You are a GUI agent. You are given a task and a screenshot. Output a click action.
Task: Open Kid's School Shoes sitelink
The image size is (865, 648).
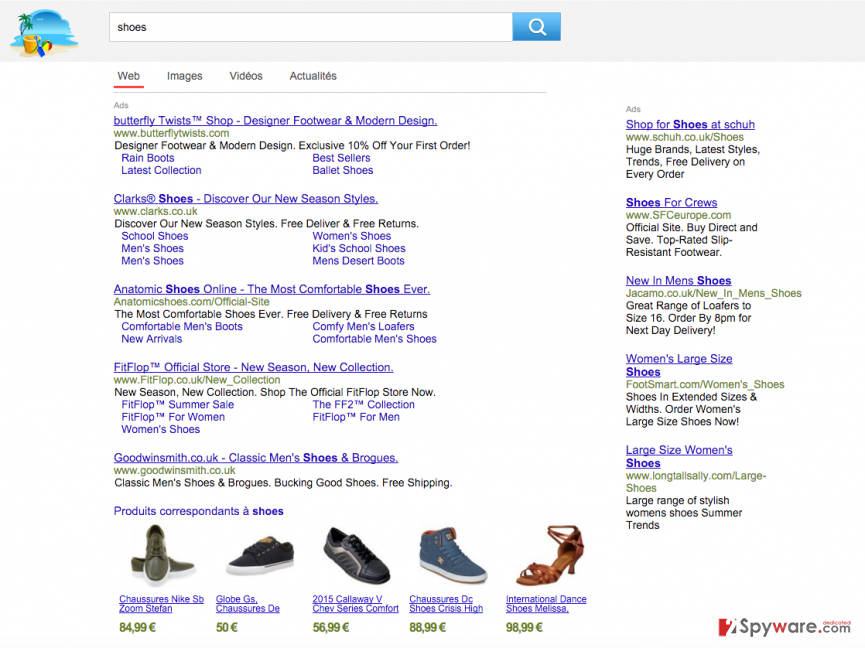coord(359,248)
